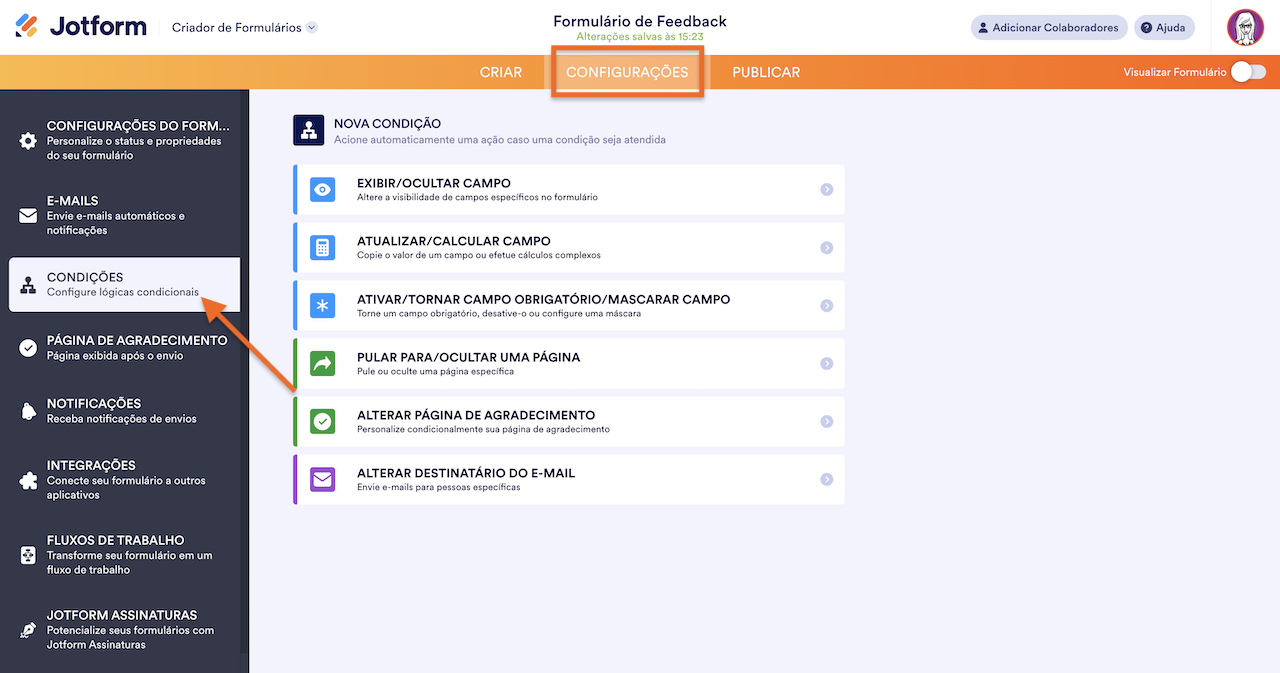This screenshot has width=1280, height=673.
Task: Select the Exibir/Ocultar Campo eye icon
Action: pos(322,188)
